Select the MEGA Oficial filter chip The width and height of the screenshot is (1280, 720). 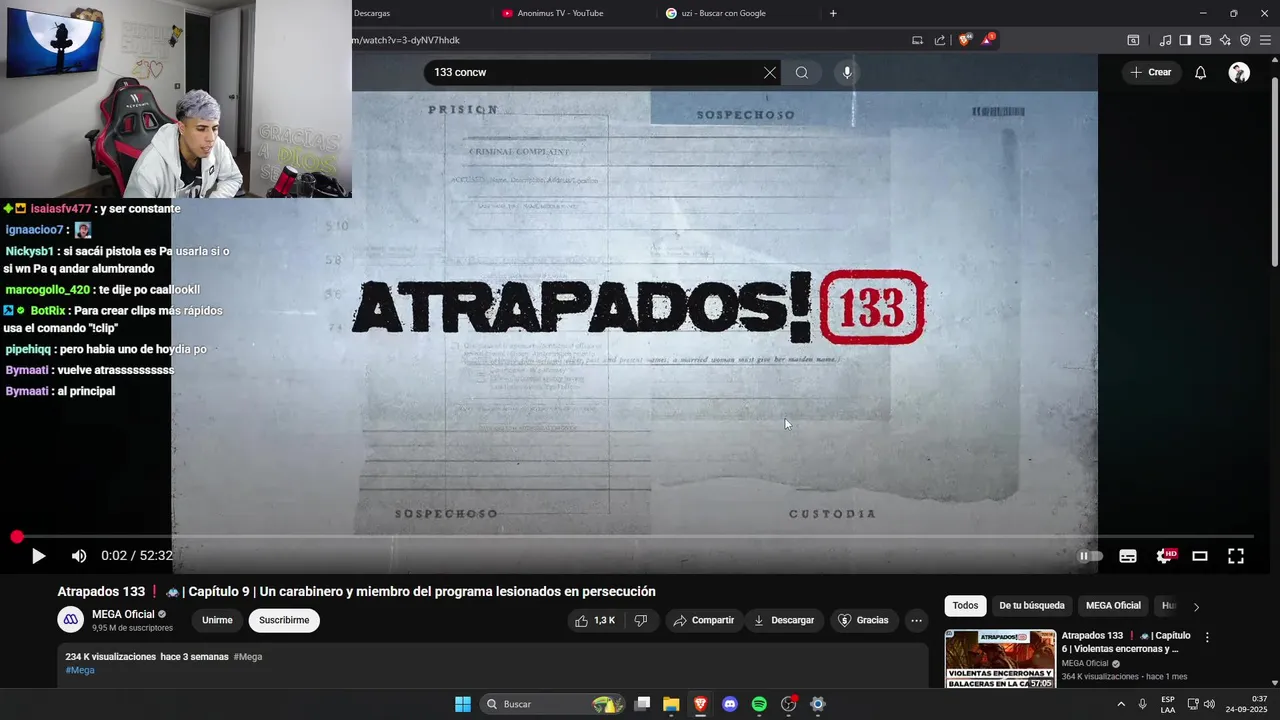pos(1113,605)
